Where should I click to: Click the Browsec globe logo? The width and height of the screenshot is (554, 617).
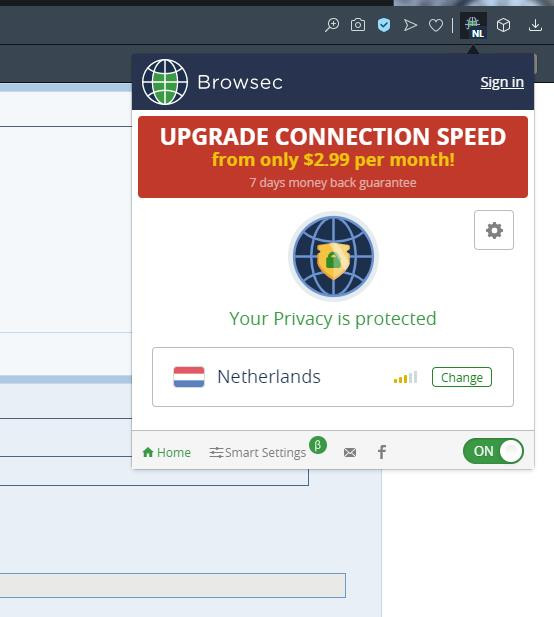click(x=165, y=82)
